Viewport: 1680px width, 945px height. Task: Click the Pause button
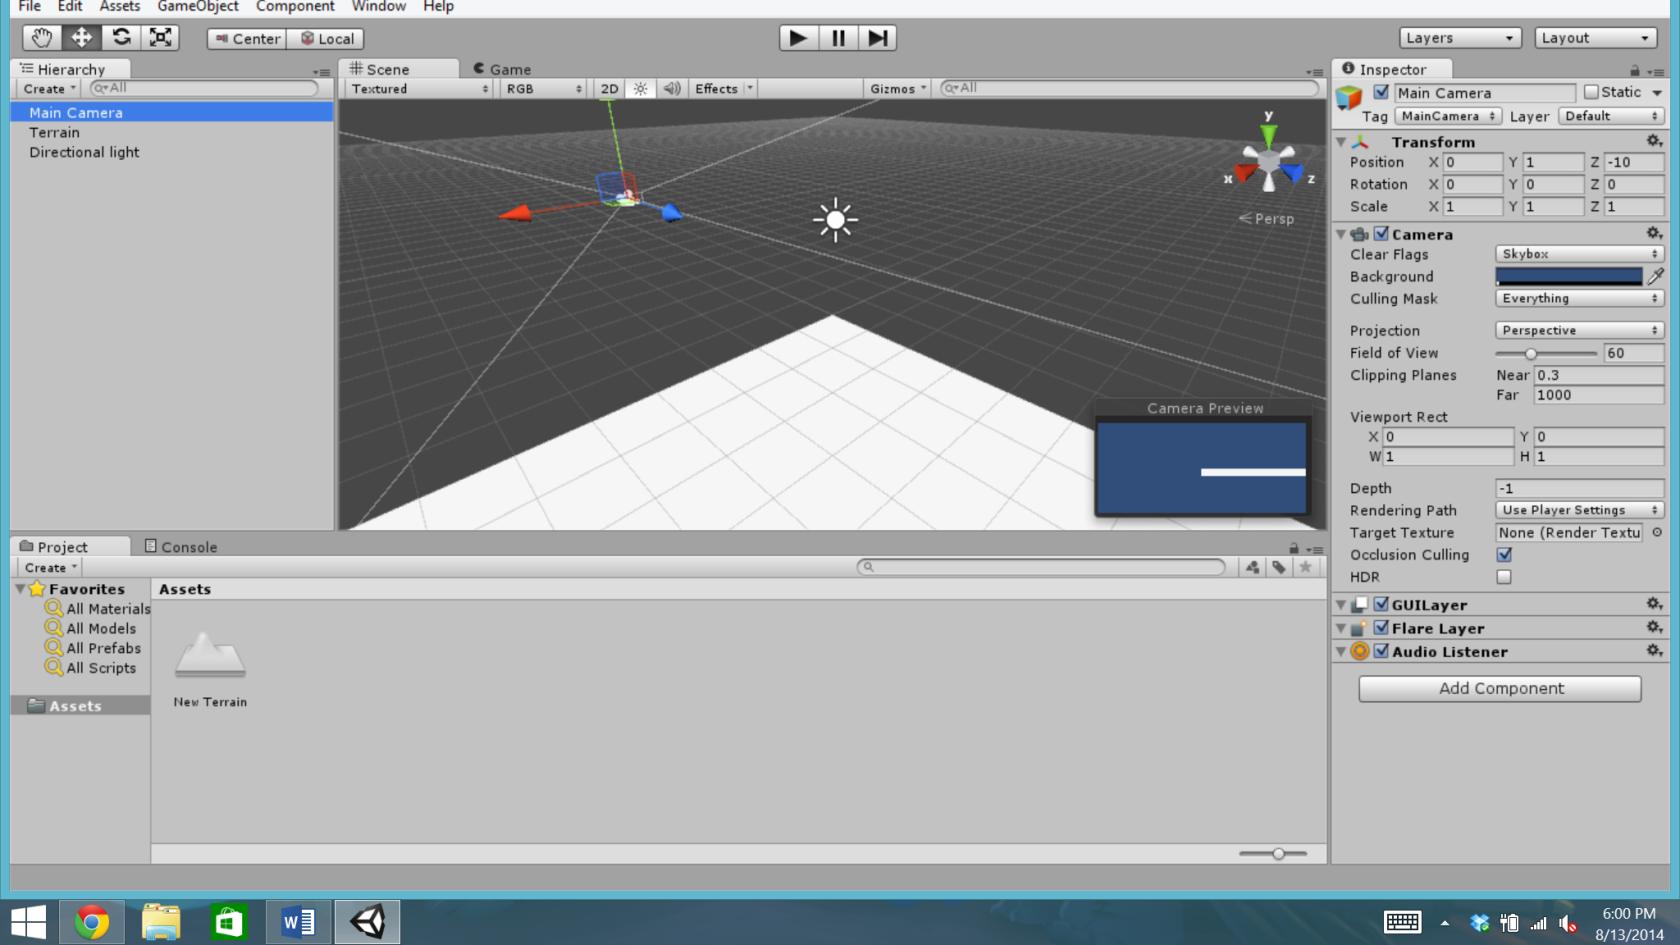(x=838, y=38)
